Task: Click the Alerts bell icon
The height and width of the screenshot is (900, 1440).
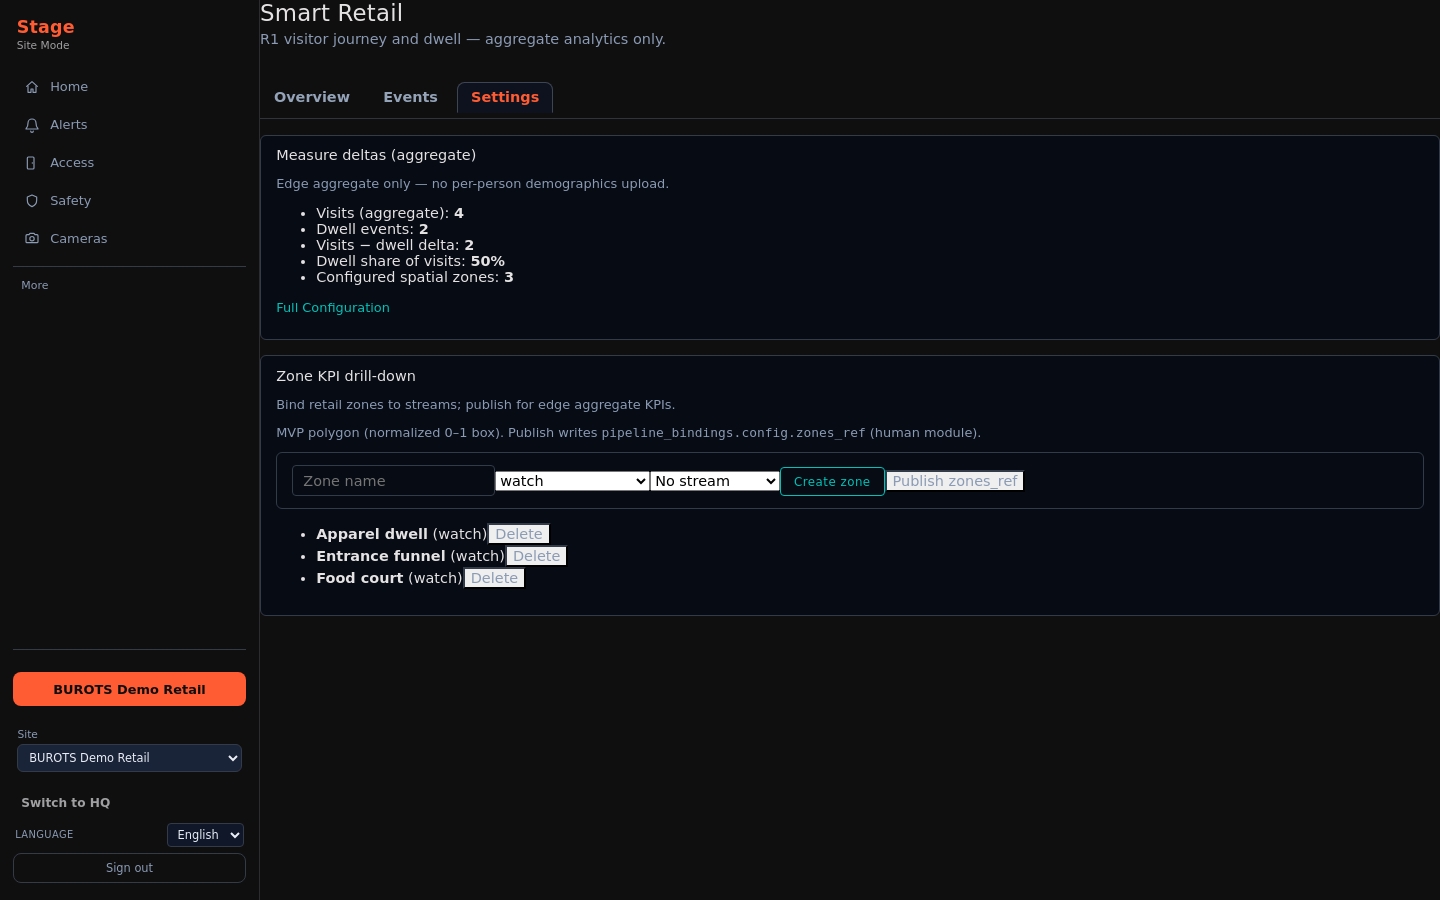Action: [32, 125]
